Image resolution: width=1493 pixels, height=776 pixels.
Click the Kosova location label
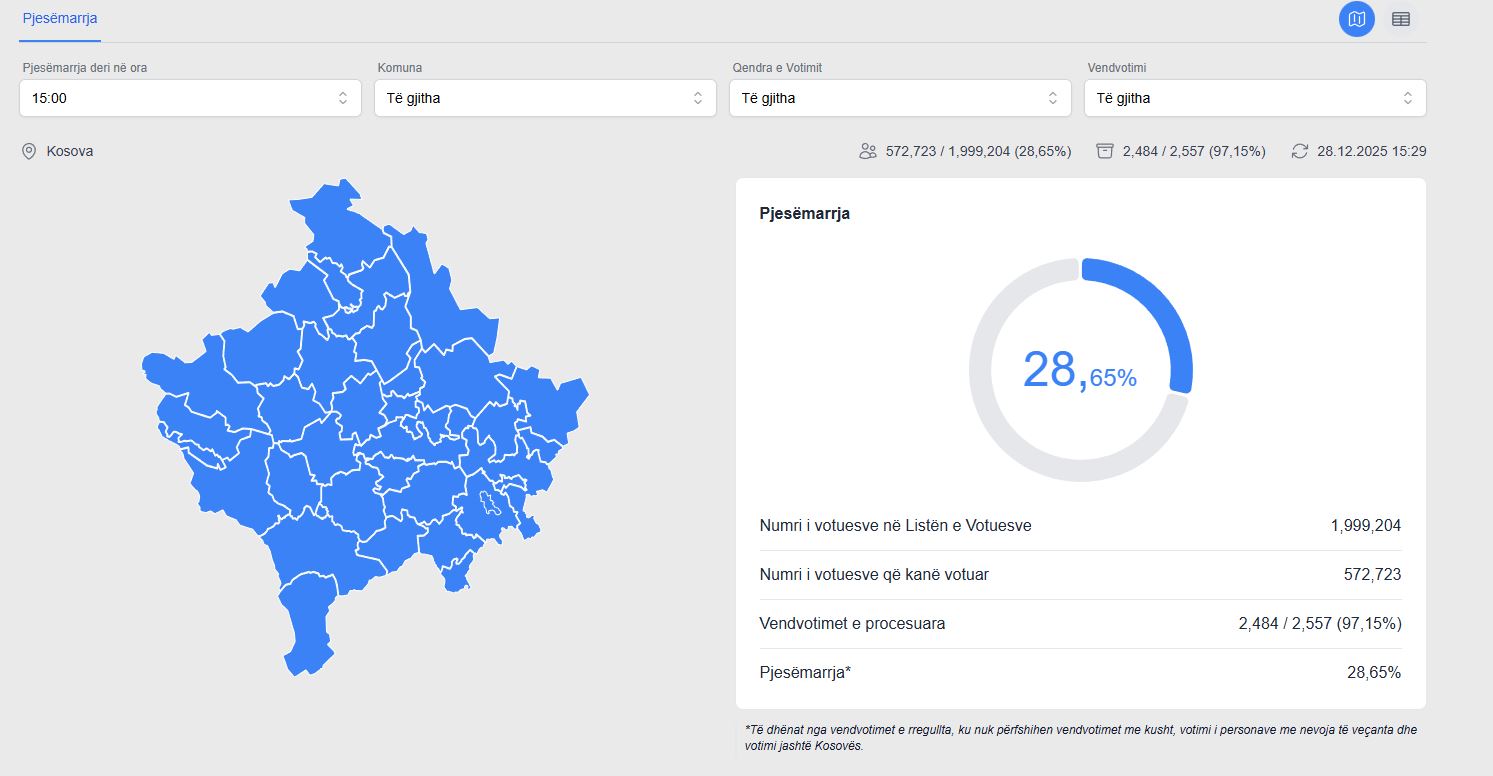(70, 152)
